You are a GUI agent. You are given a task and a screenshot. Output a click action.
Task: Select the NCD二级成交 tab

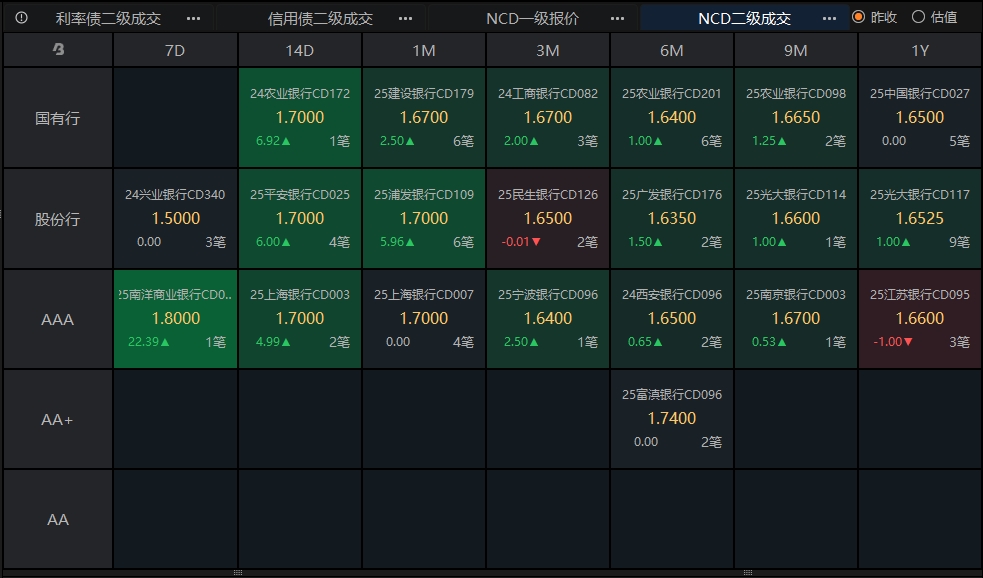pyautogui.click(x=744, y=19)
